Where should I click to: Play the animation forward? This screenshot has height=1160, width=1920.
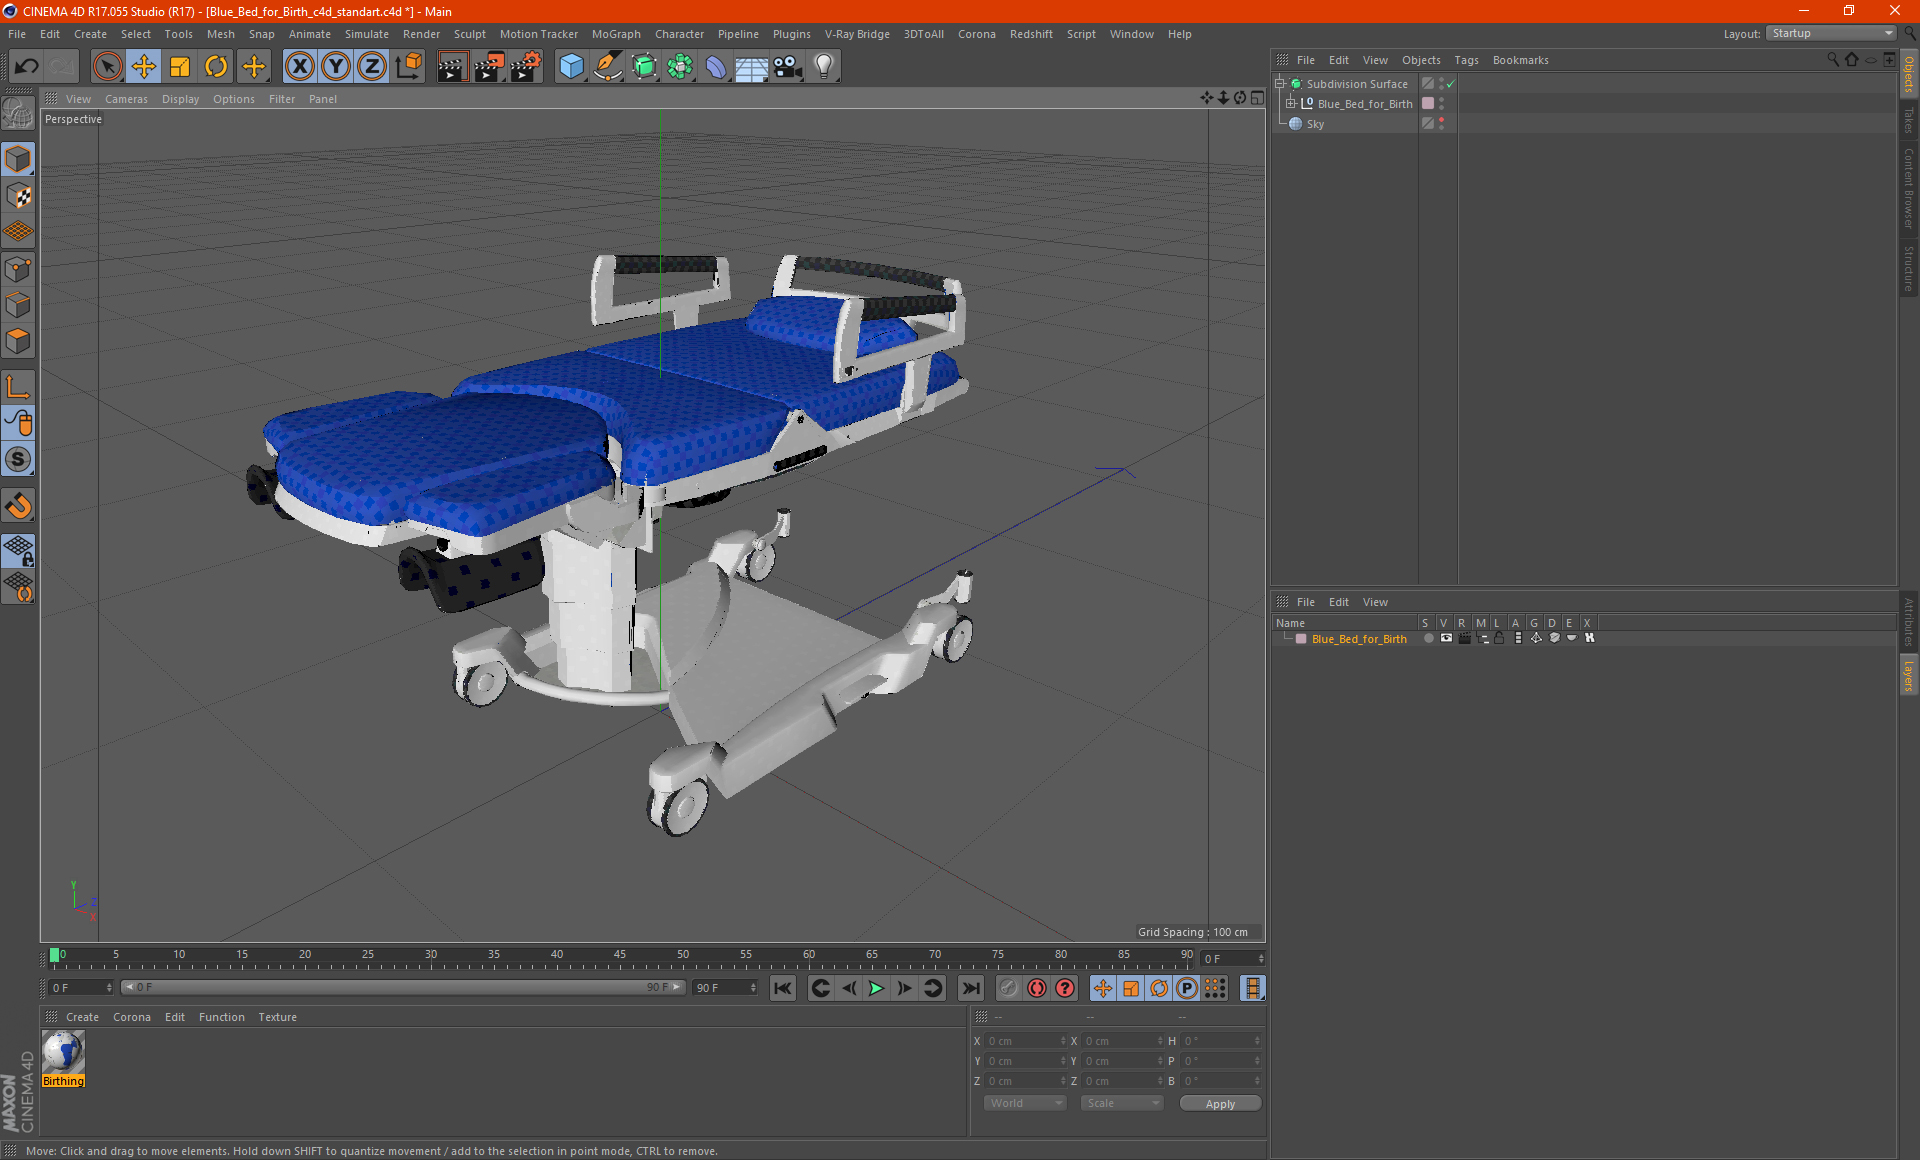click(876, 988)
